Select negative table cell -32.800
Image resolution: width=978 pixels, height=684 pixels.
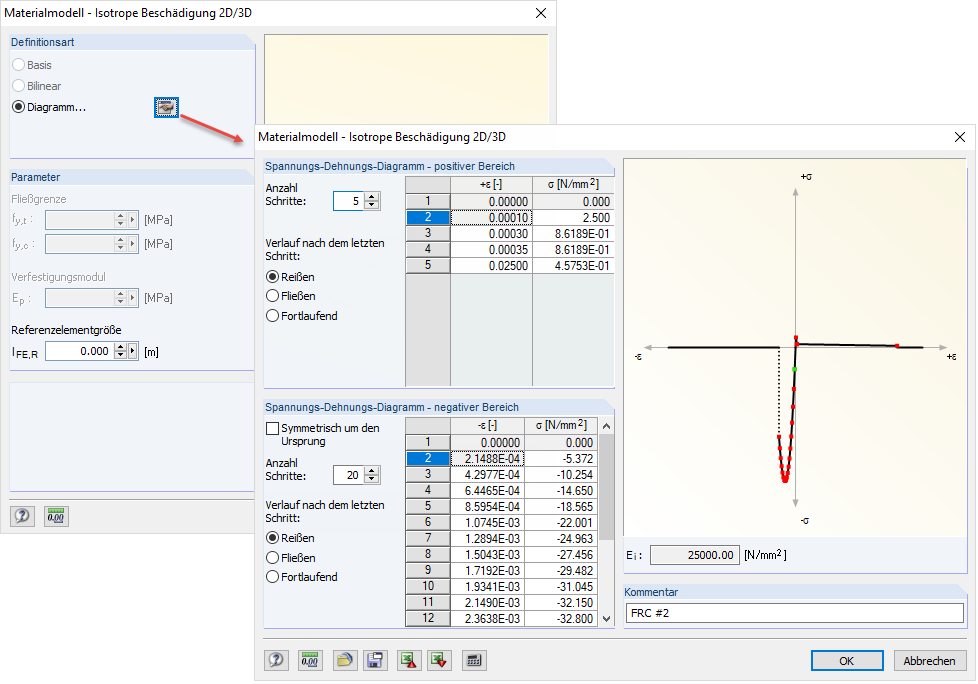click(x=561, y=619)
